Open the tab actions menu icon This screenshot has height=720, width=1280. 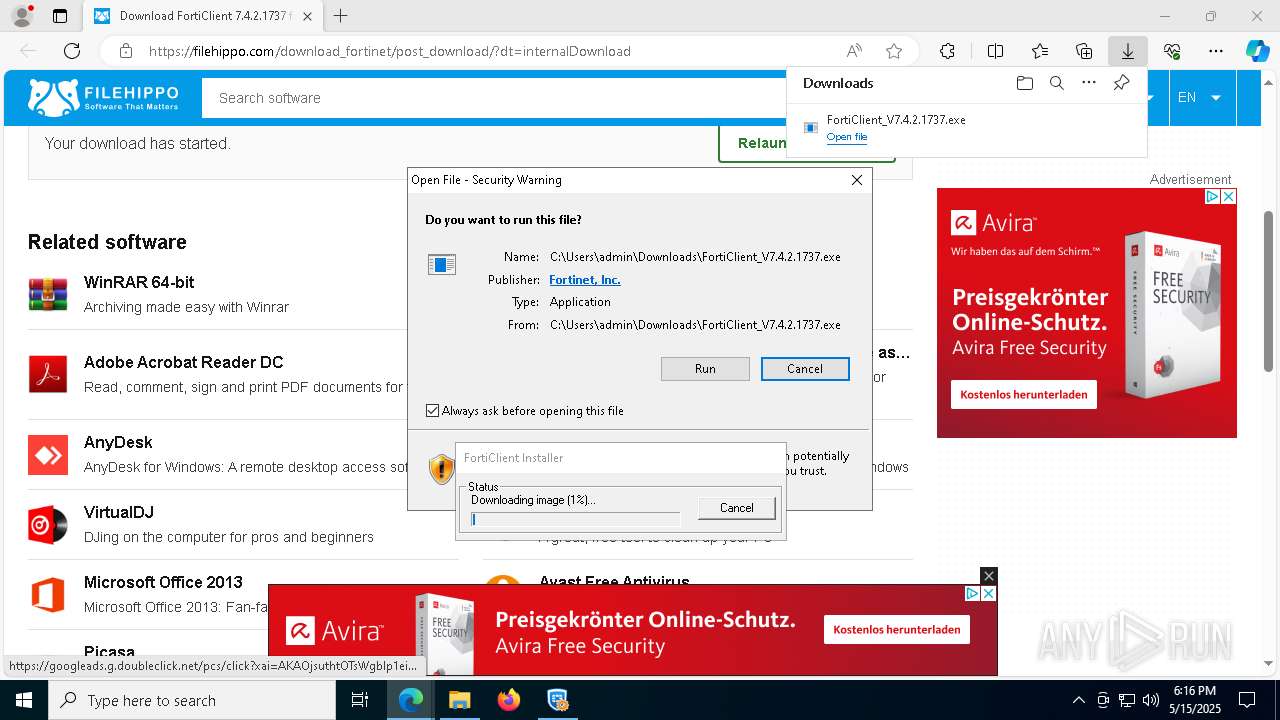point(60,16)
